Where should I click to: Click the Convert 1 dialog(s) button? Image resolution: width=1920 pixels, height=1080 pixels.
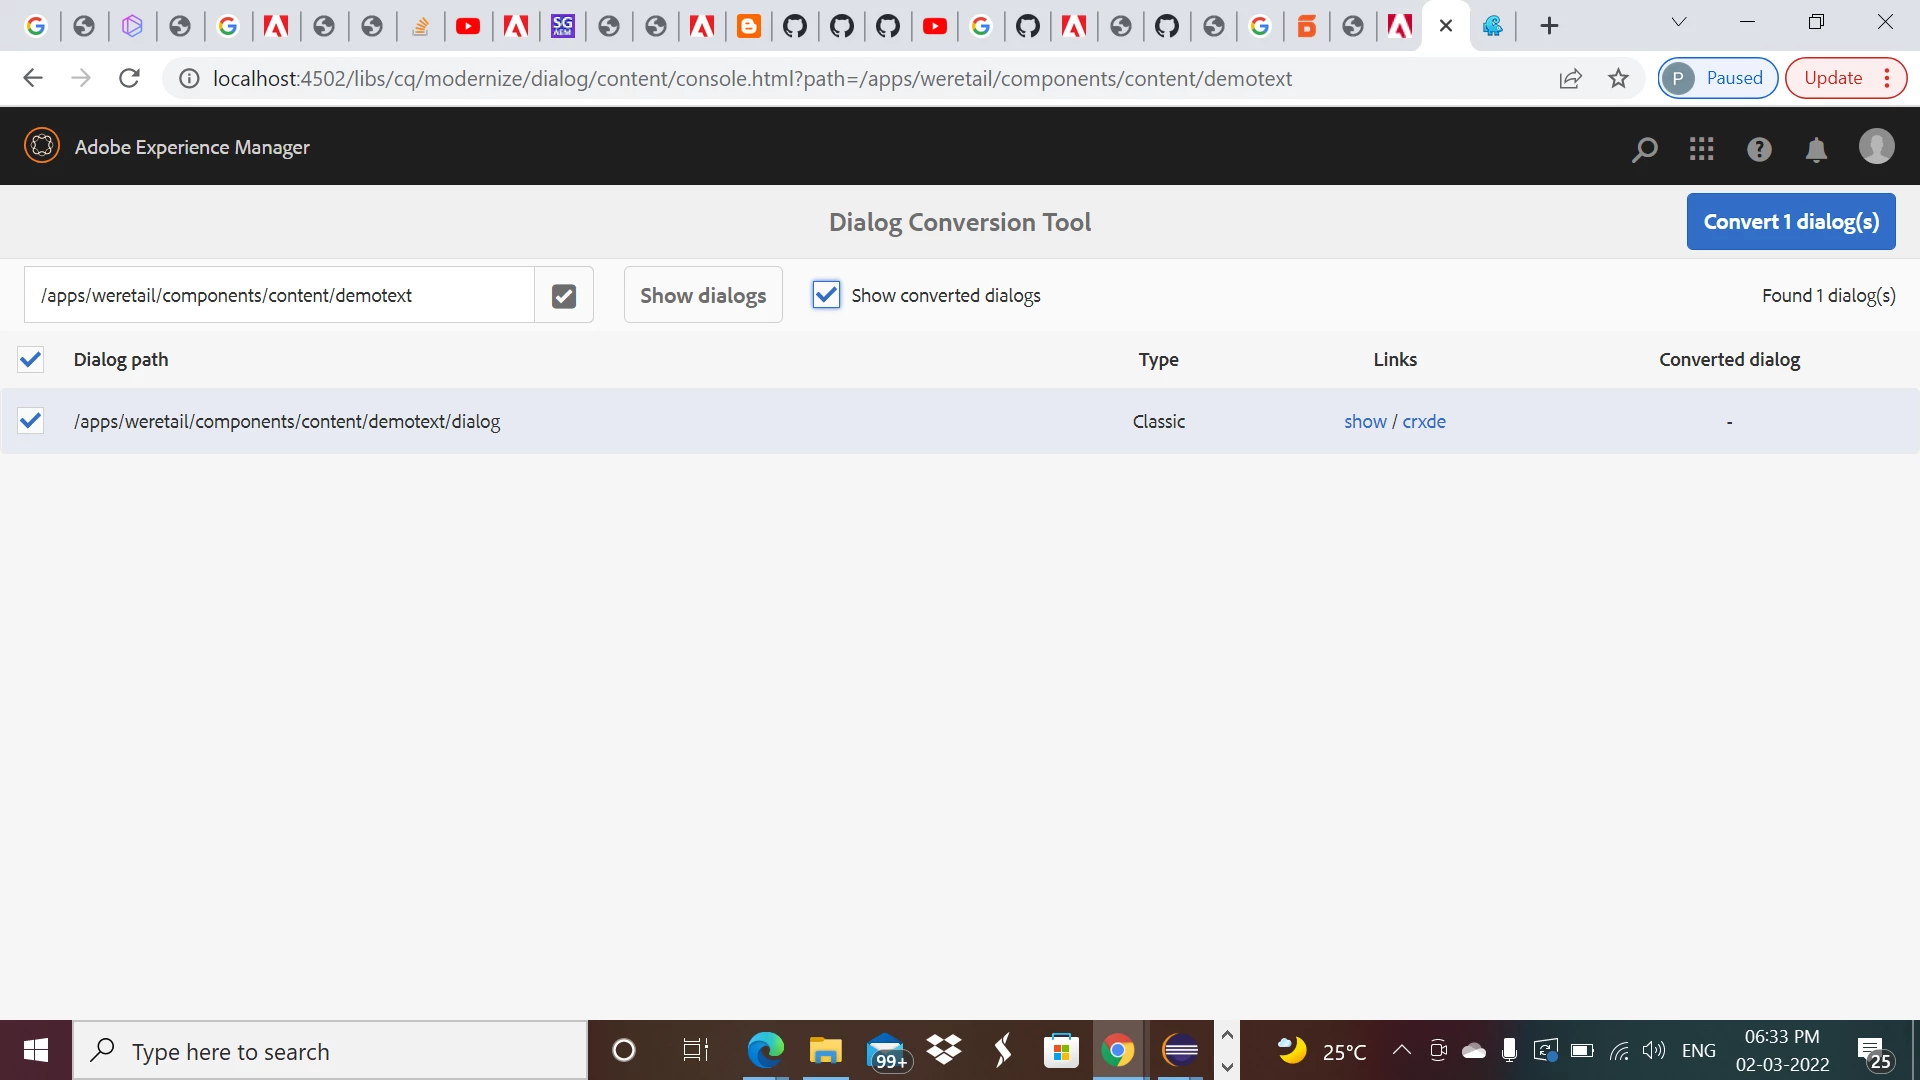1790,222
